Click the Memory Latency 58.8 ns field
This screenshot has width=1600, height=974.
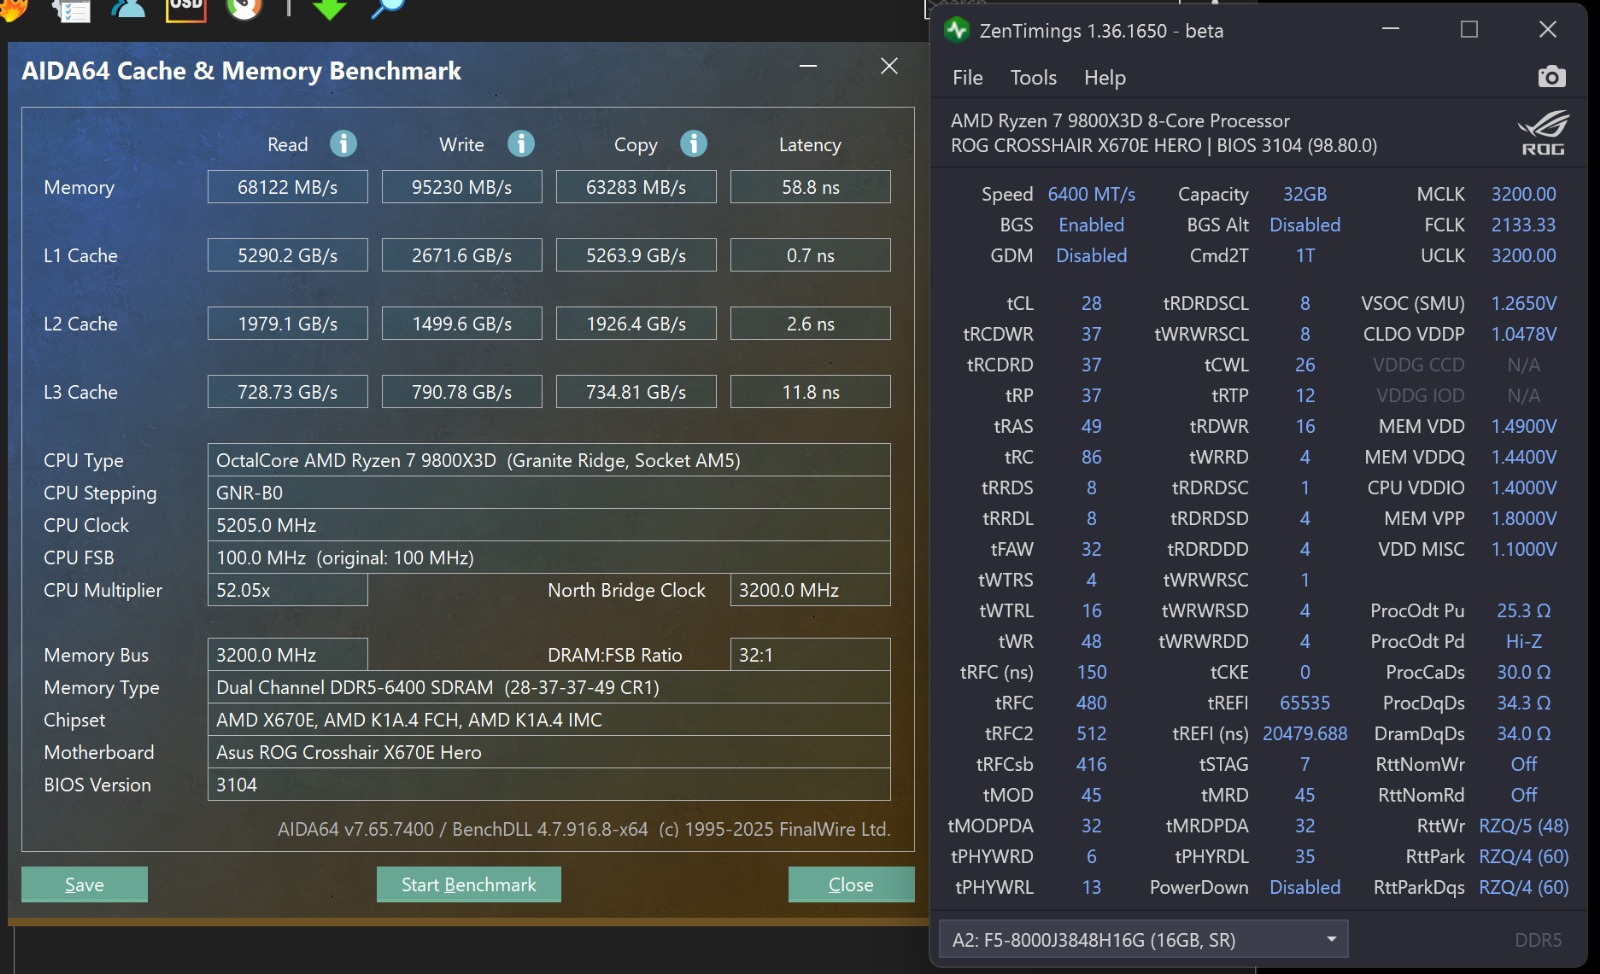pyautogui.click(x=810, y=187)
